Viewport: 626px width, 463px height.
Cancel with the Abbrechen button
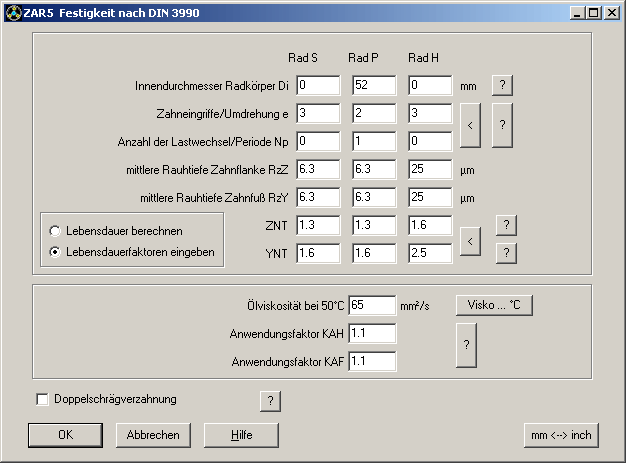[x=153, y=435]
